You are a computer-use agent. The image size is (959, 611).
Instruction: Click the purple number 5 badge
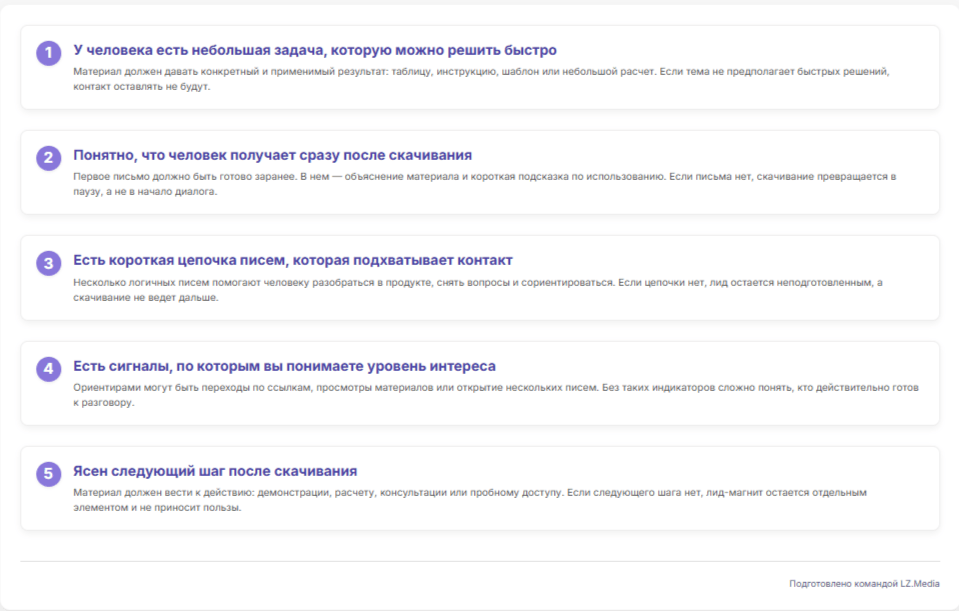pyautogui.click(x=48, y=473)
